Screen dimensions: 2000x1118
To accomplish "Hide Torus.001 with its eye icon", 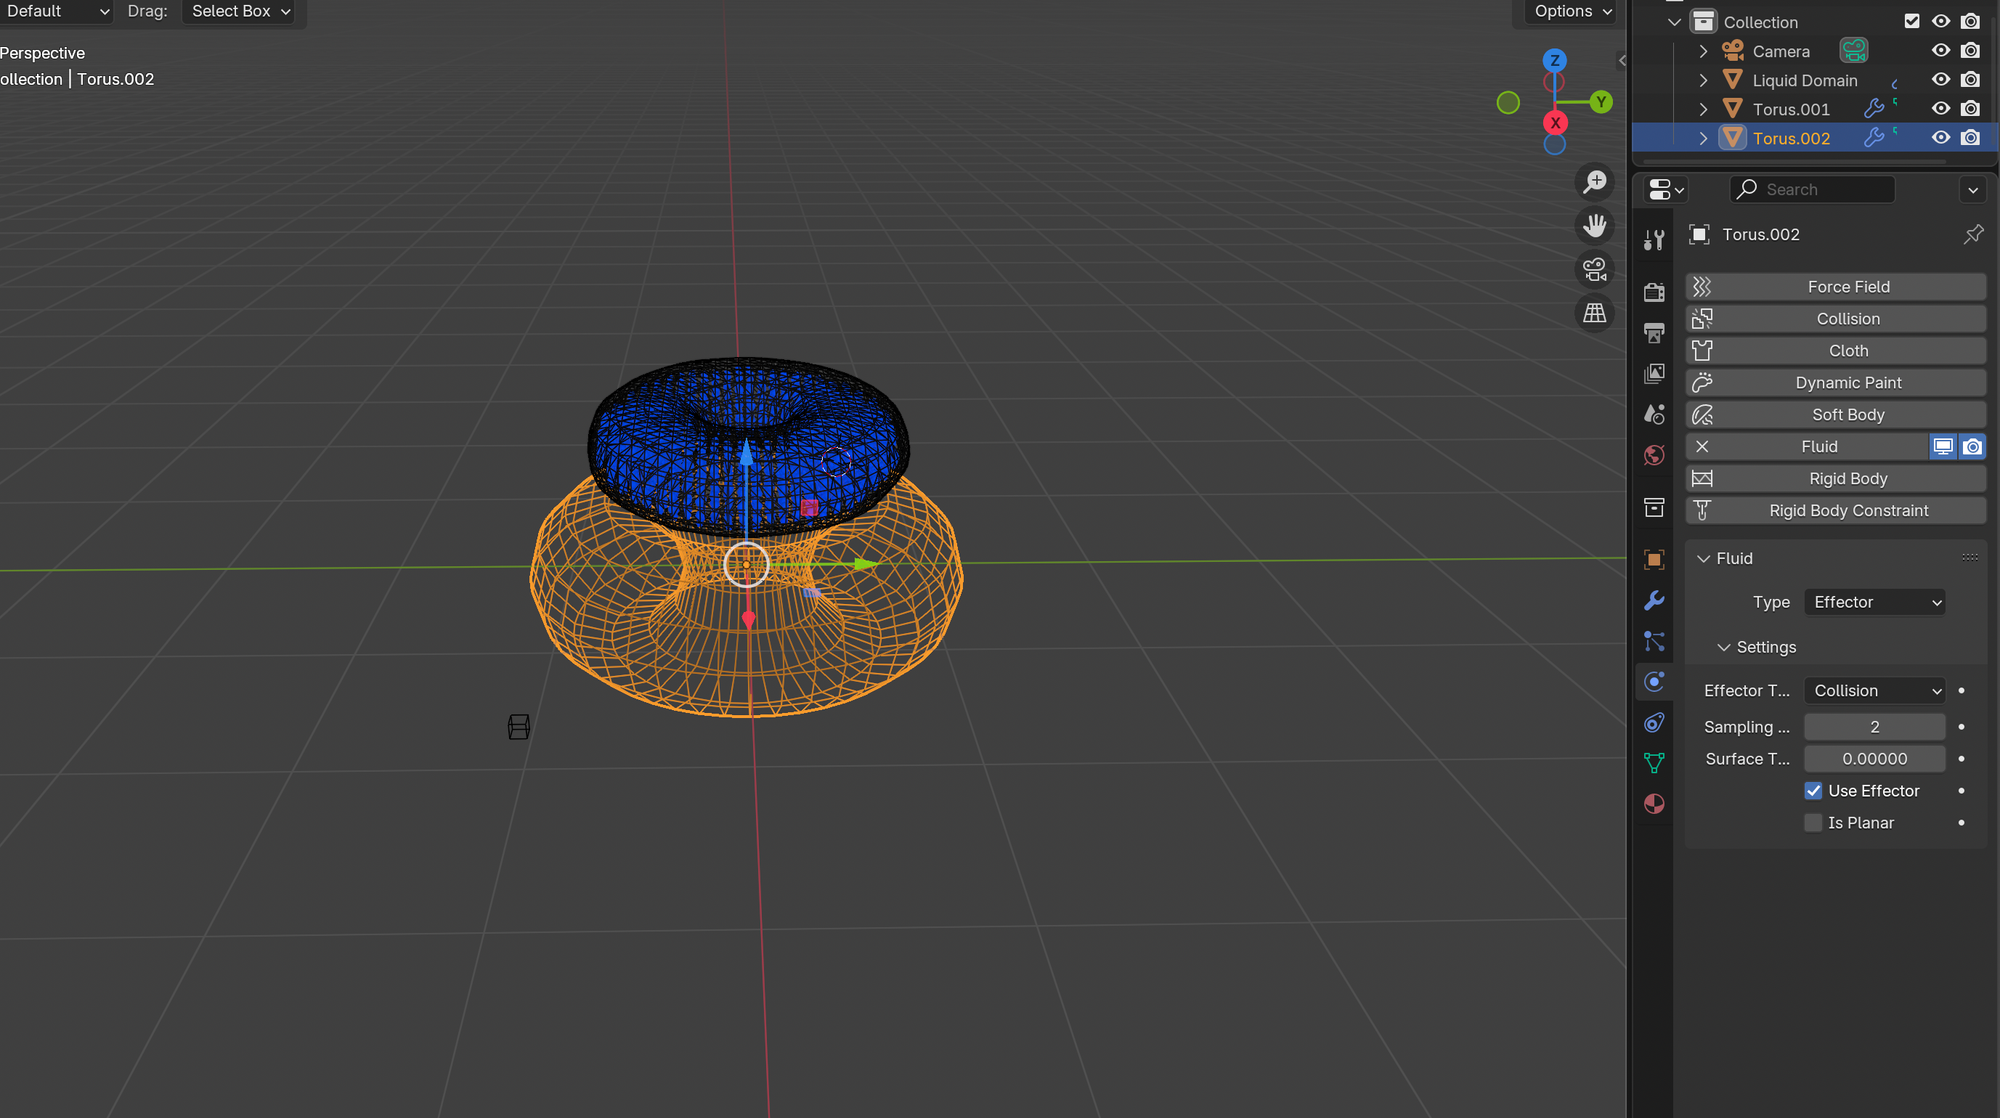I will (x=1941, y=108).
